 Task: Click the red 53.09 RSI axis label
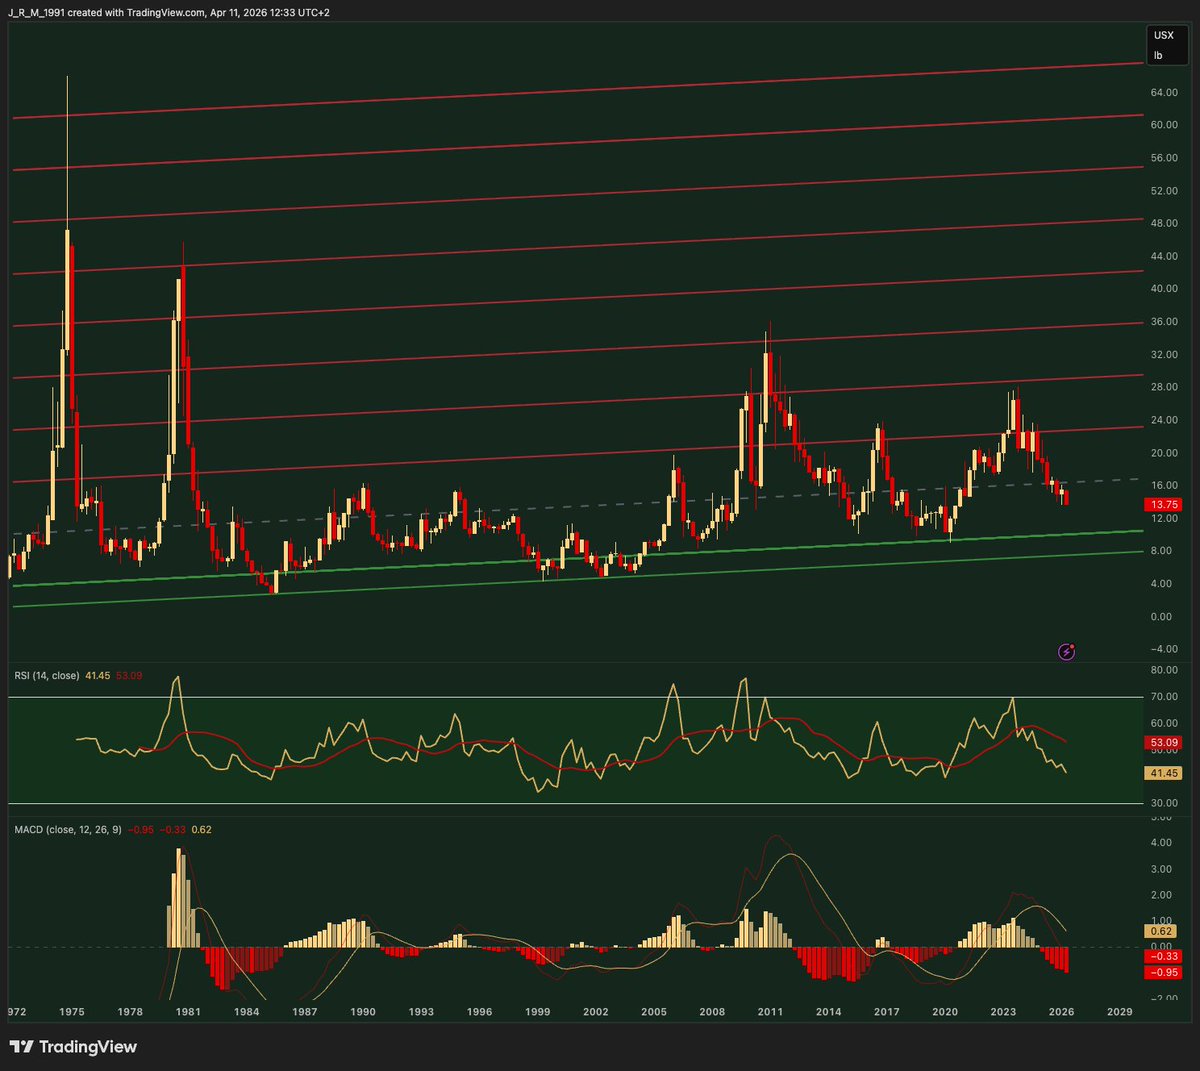pos(1165,743)
